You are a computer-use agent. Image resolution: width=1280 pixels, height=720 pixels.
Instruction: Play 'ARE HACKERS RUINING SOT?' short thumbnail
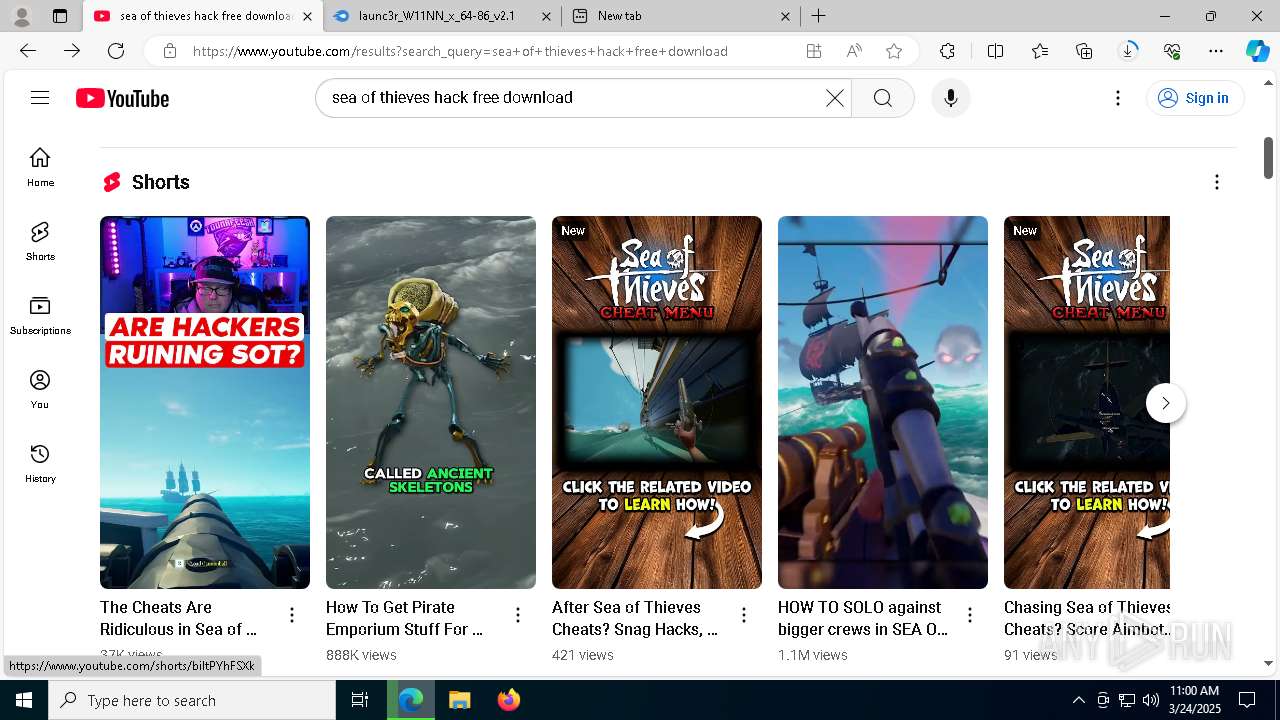[x=205, y=402]
